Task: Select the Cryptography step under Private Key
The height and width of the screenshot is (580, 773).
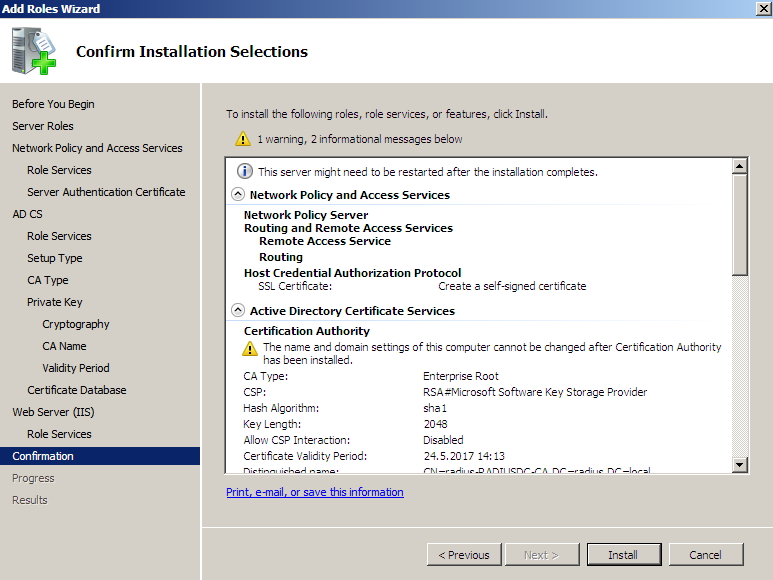Action: coord(76,324)
